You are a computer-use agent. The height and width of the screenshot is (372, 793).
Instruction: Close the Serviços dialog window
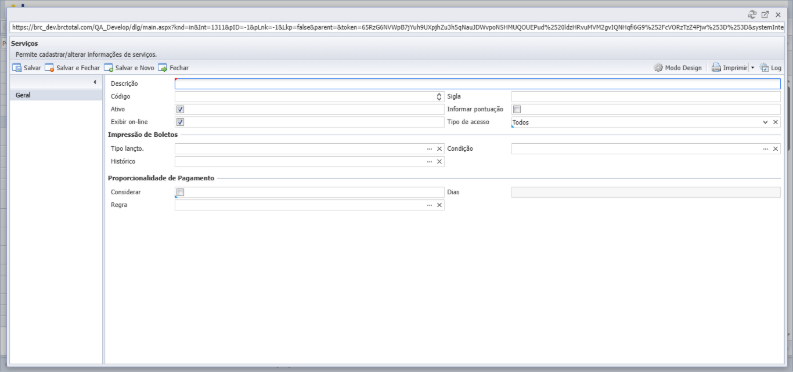tap(778, 15)
